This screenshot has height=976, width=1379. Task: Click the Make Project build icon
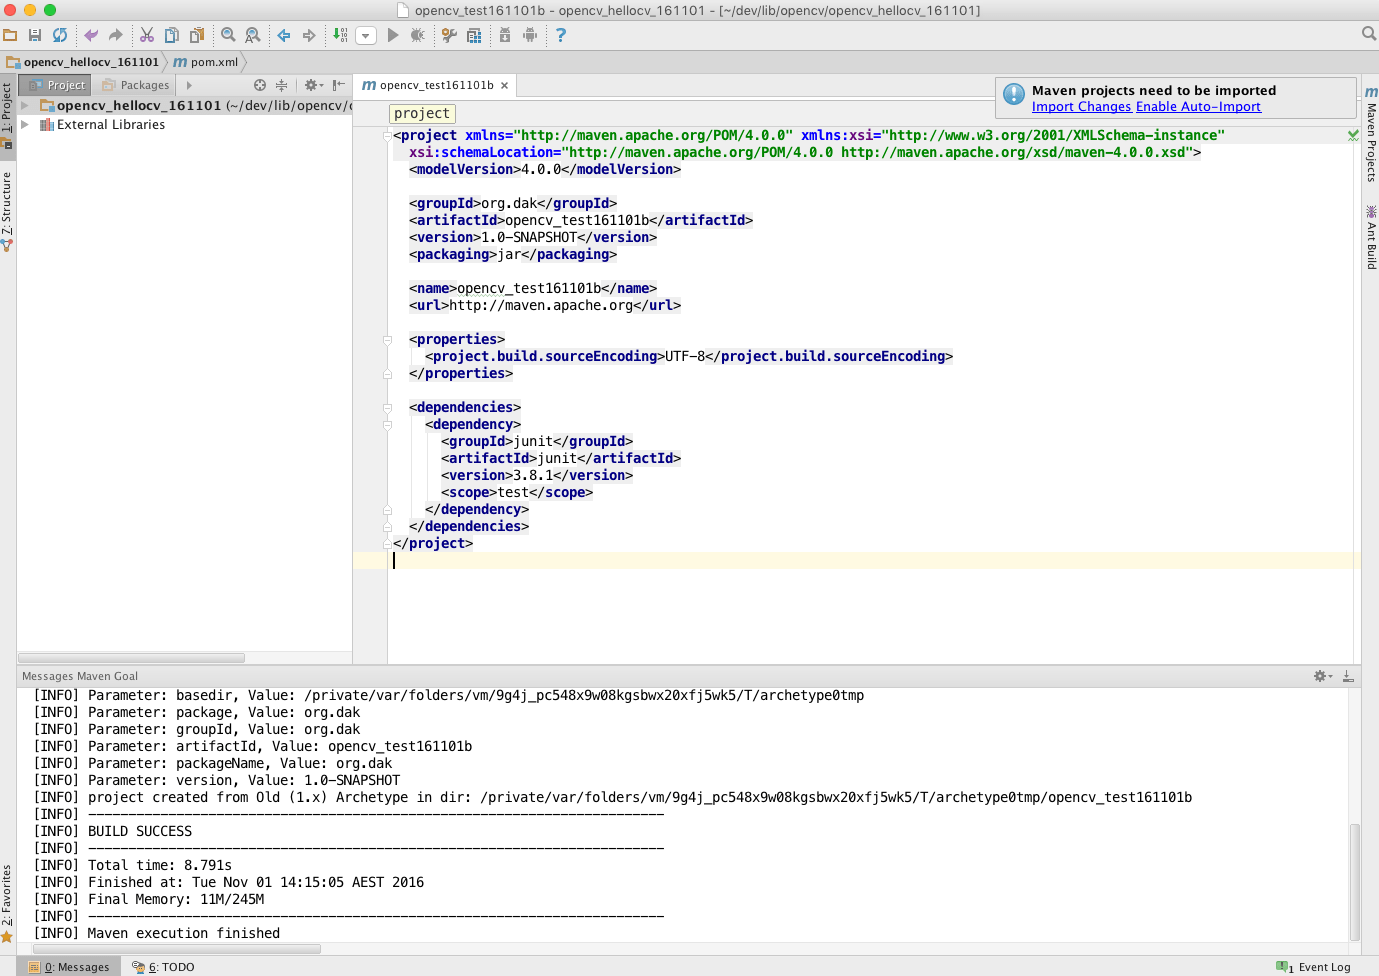(x=340, y=35)
